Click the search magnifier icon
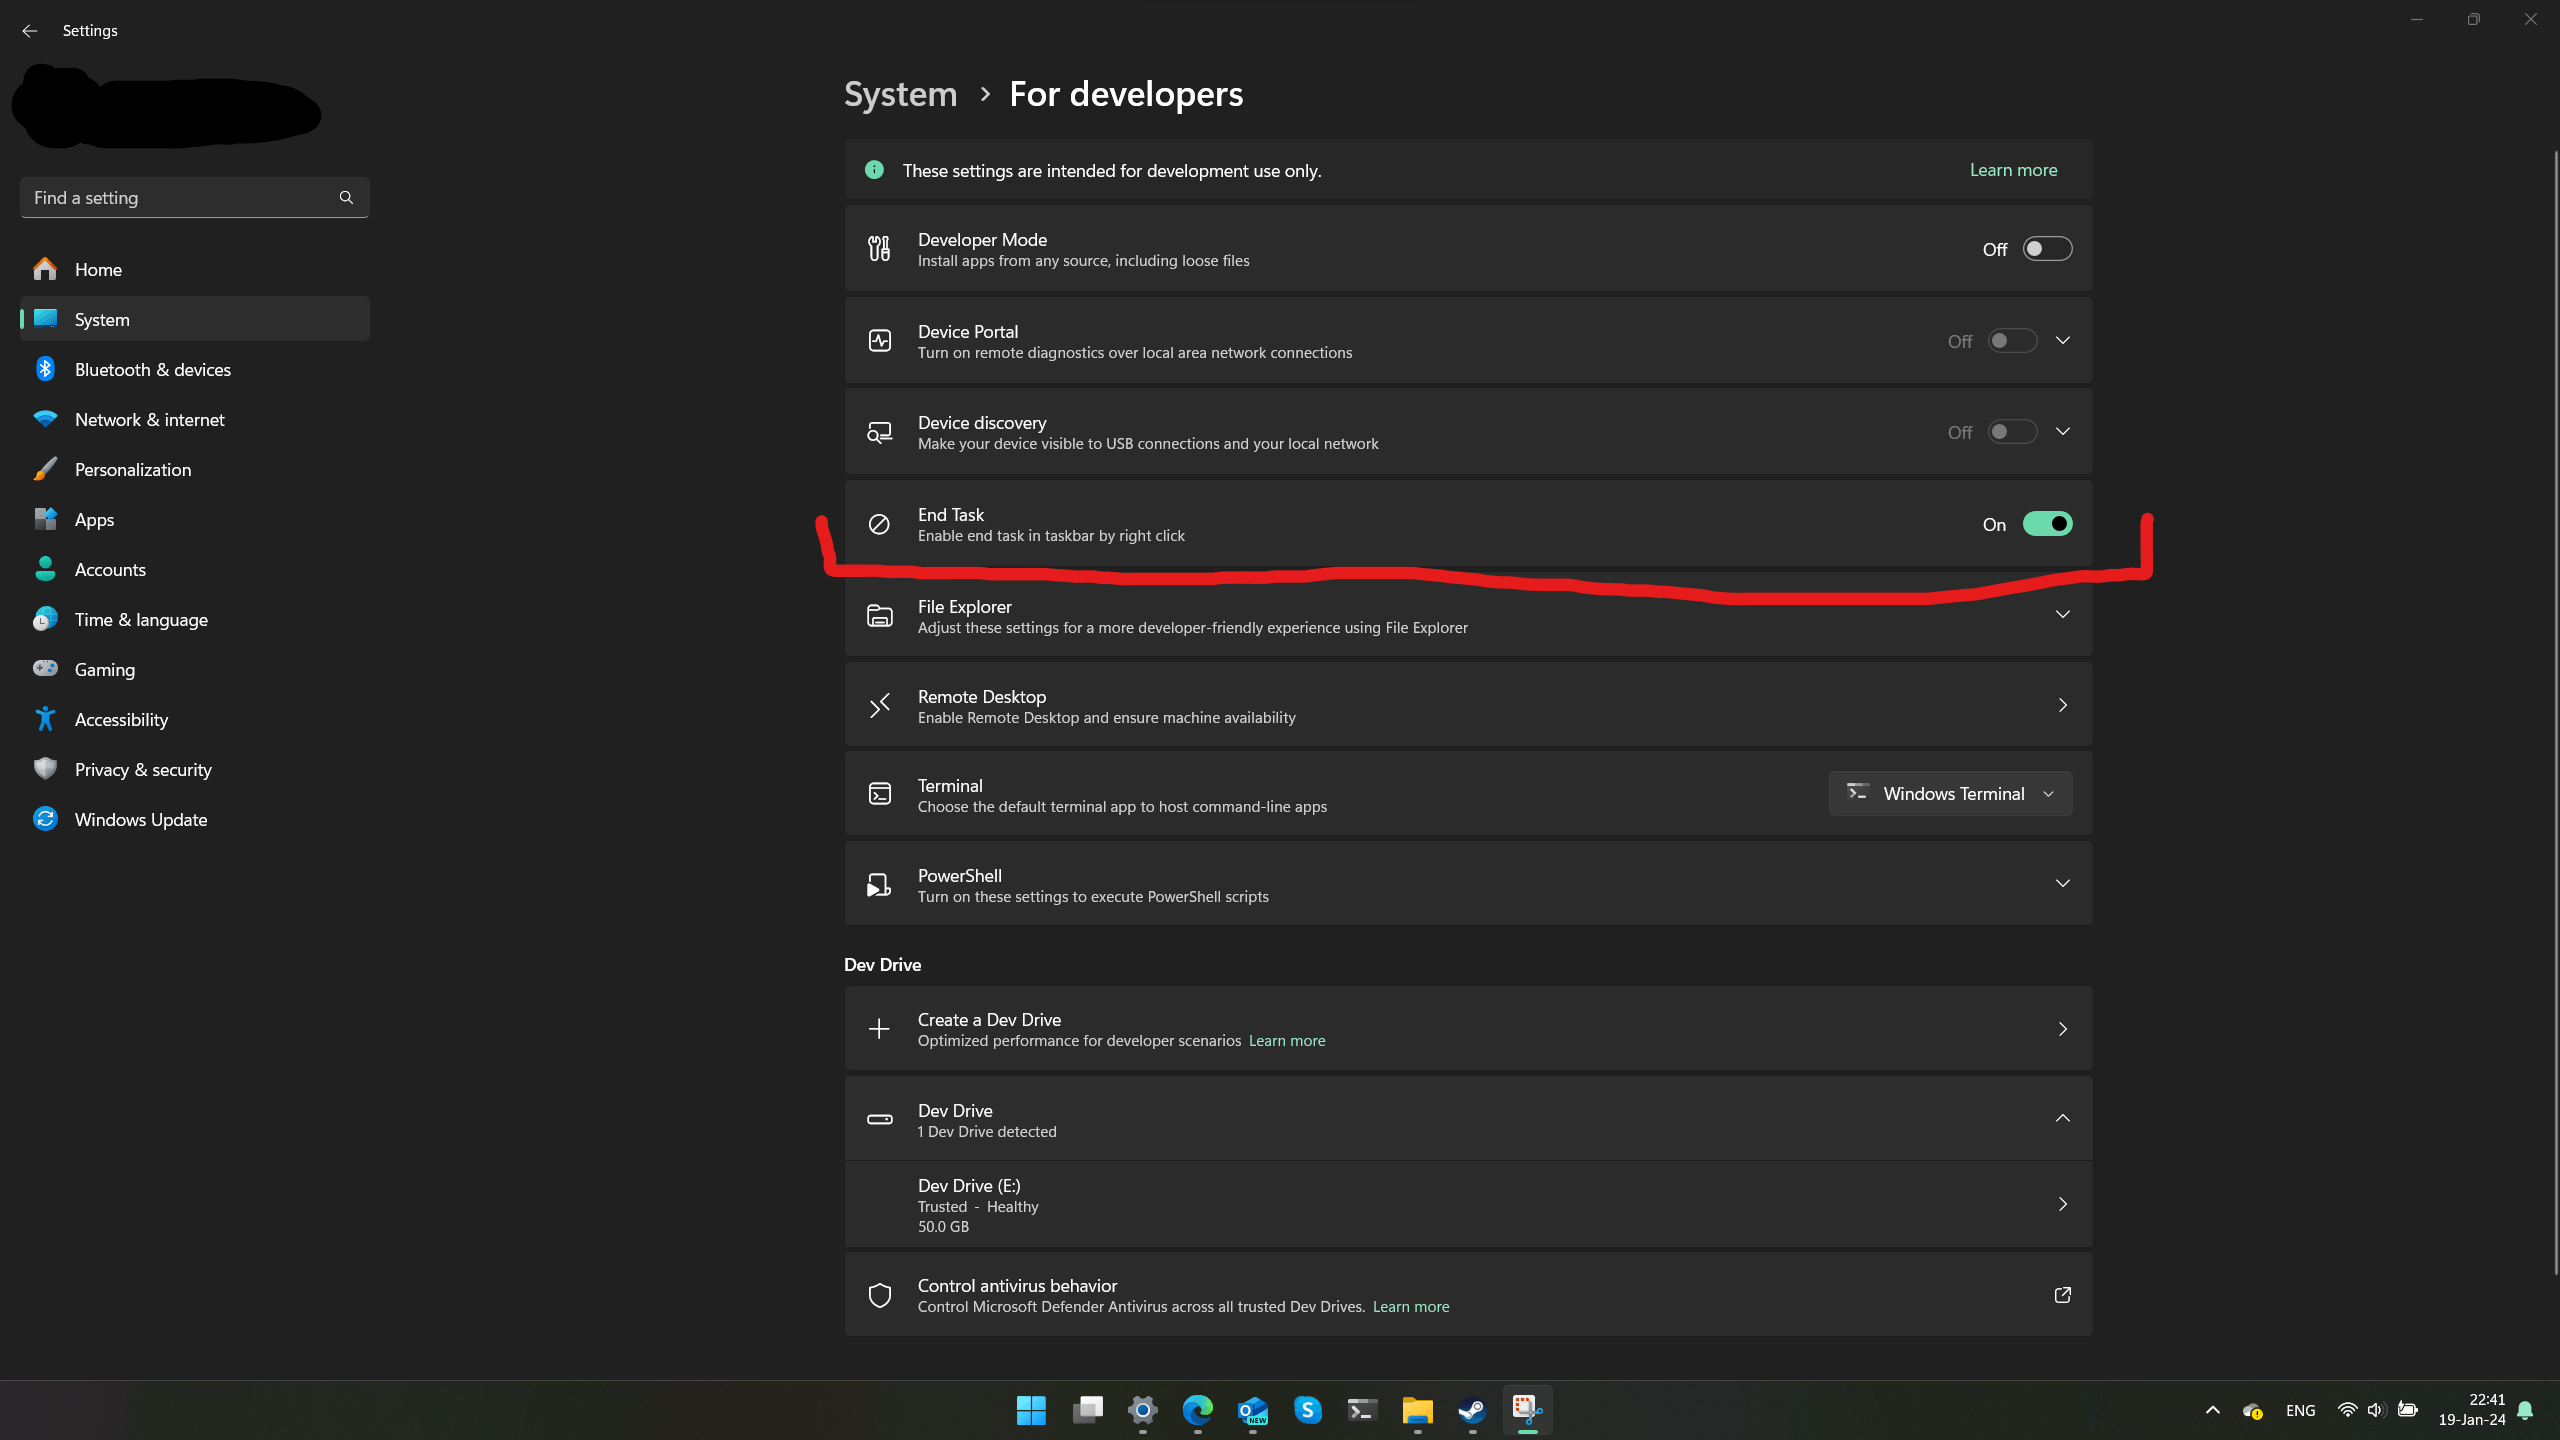Viewport: 2560px width, 1440px height. (346, 197)
